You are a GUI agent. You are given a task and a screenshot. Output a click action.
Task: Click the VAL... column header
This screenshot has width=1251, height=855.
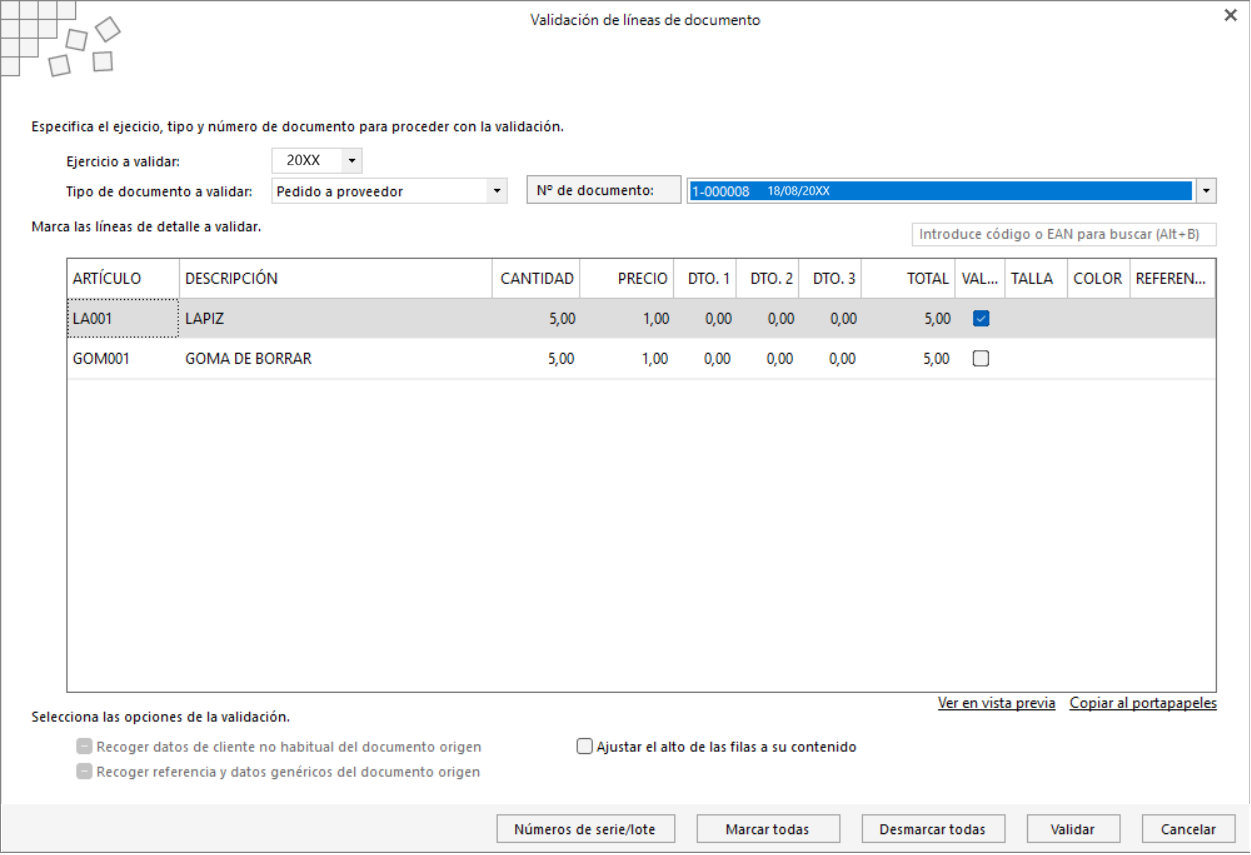coord(980,279)
